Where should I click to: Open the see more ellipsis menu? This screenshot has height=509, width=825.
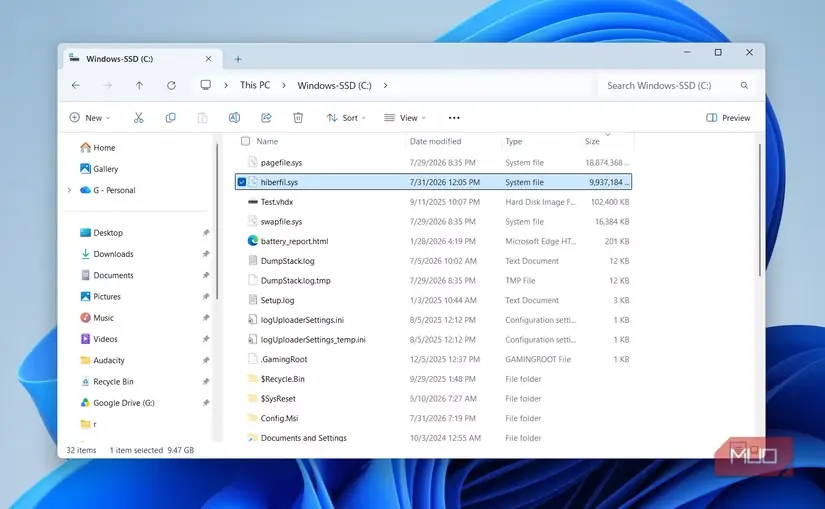454,118
